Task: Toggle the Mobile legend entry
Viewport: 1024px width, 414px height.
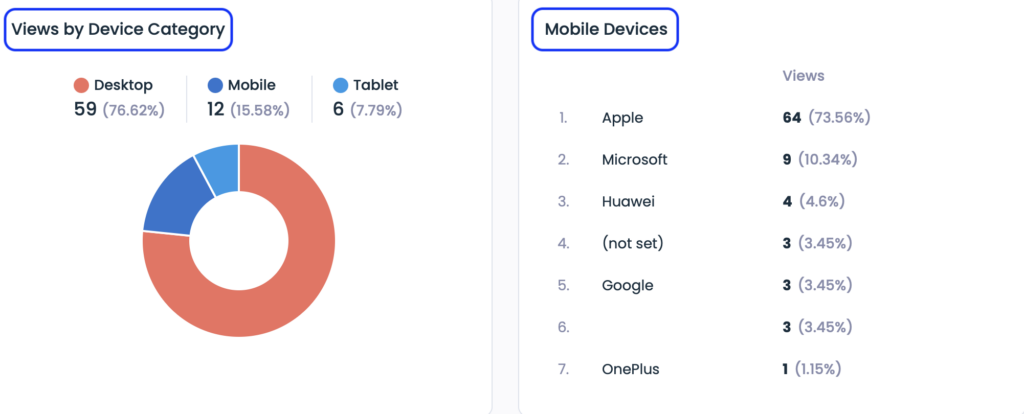Action: click(242, 85)
